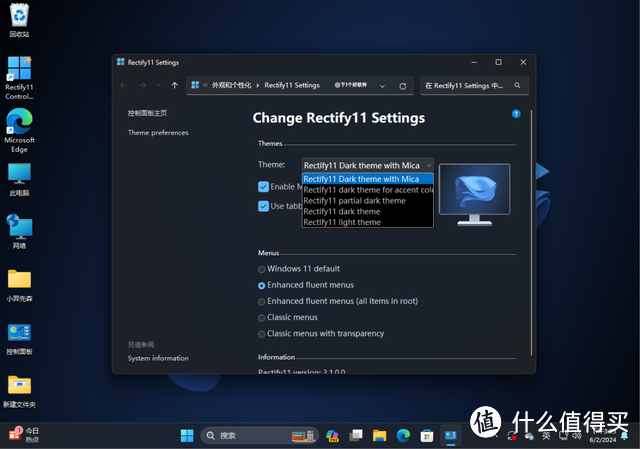Screen dimensions: 640x449
Task: Click the Windows Start button
Action: point(187,436)
